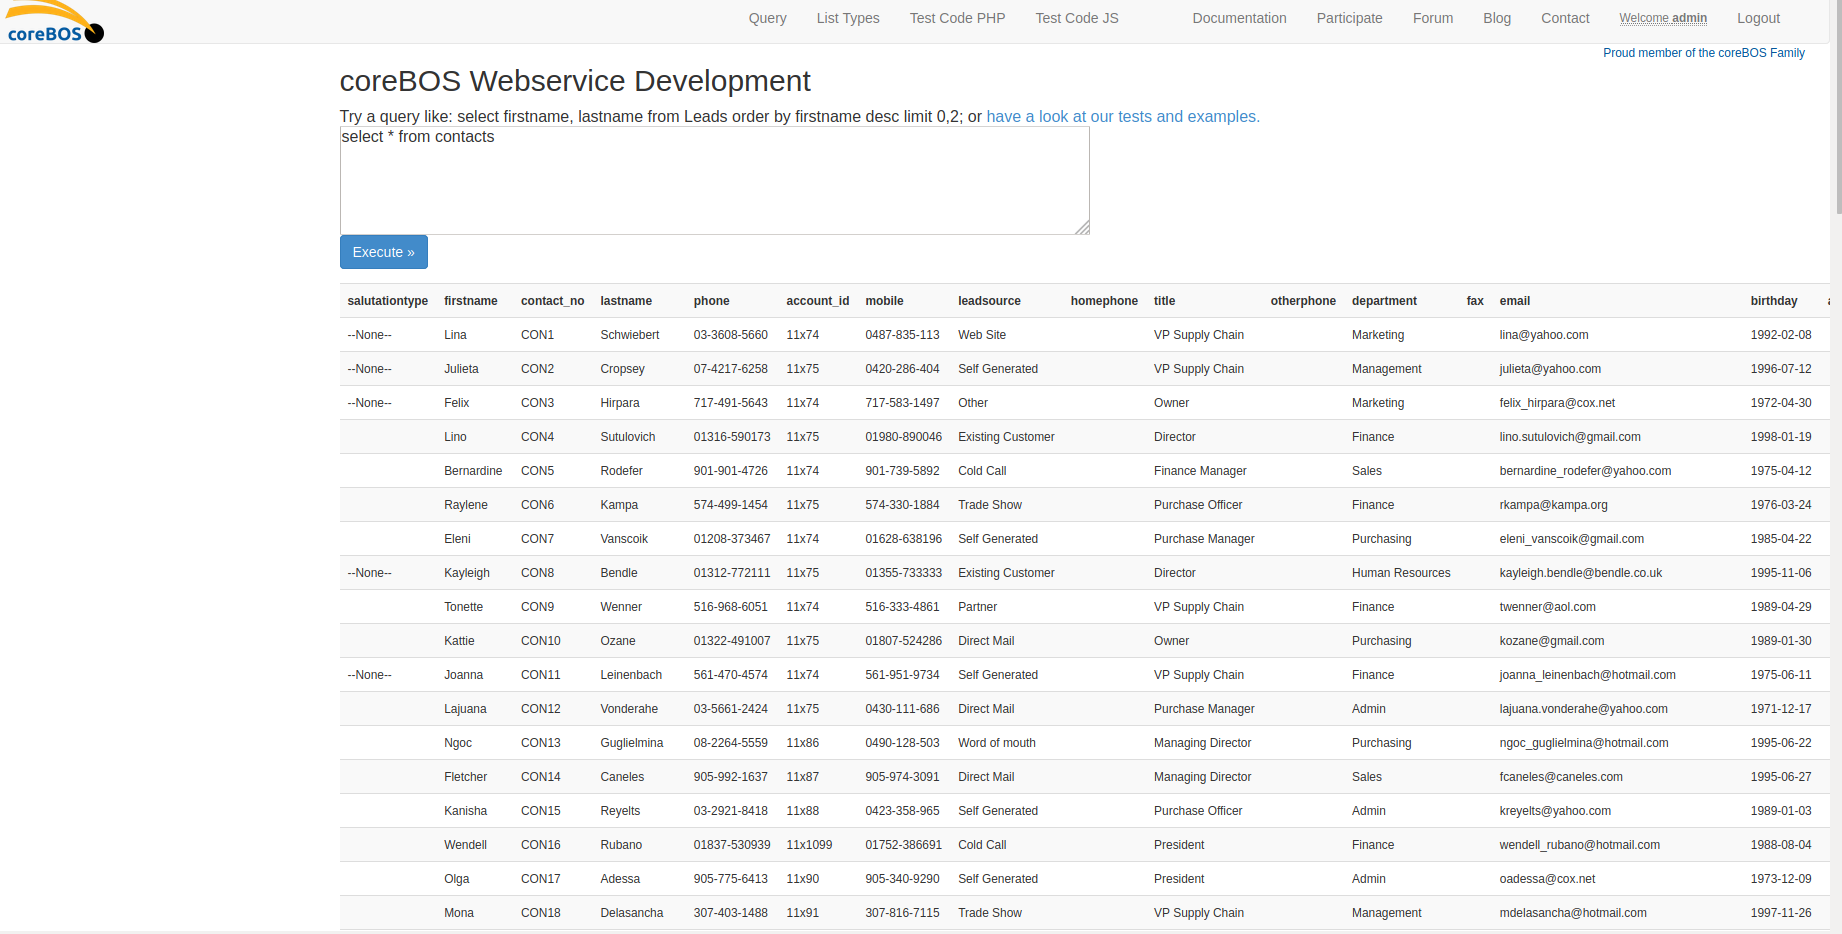Open the tests and examples link
This screenshot has height=934, width=1842.
[x=1122, y=117]
